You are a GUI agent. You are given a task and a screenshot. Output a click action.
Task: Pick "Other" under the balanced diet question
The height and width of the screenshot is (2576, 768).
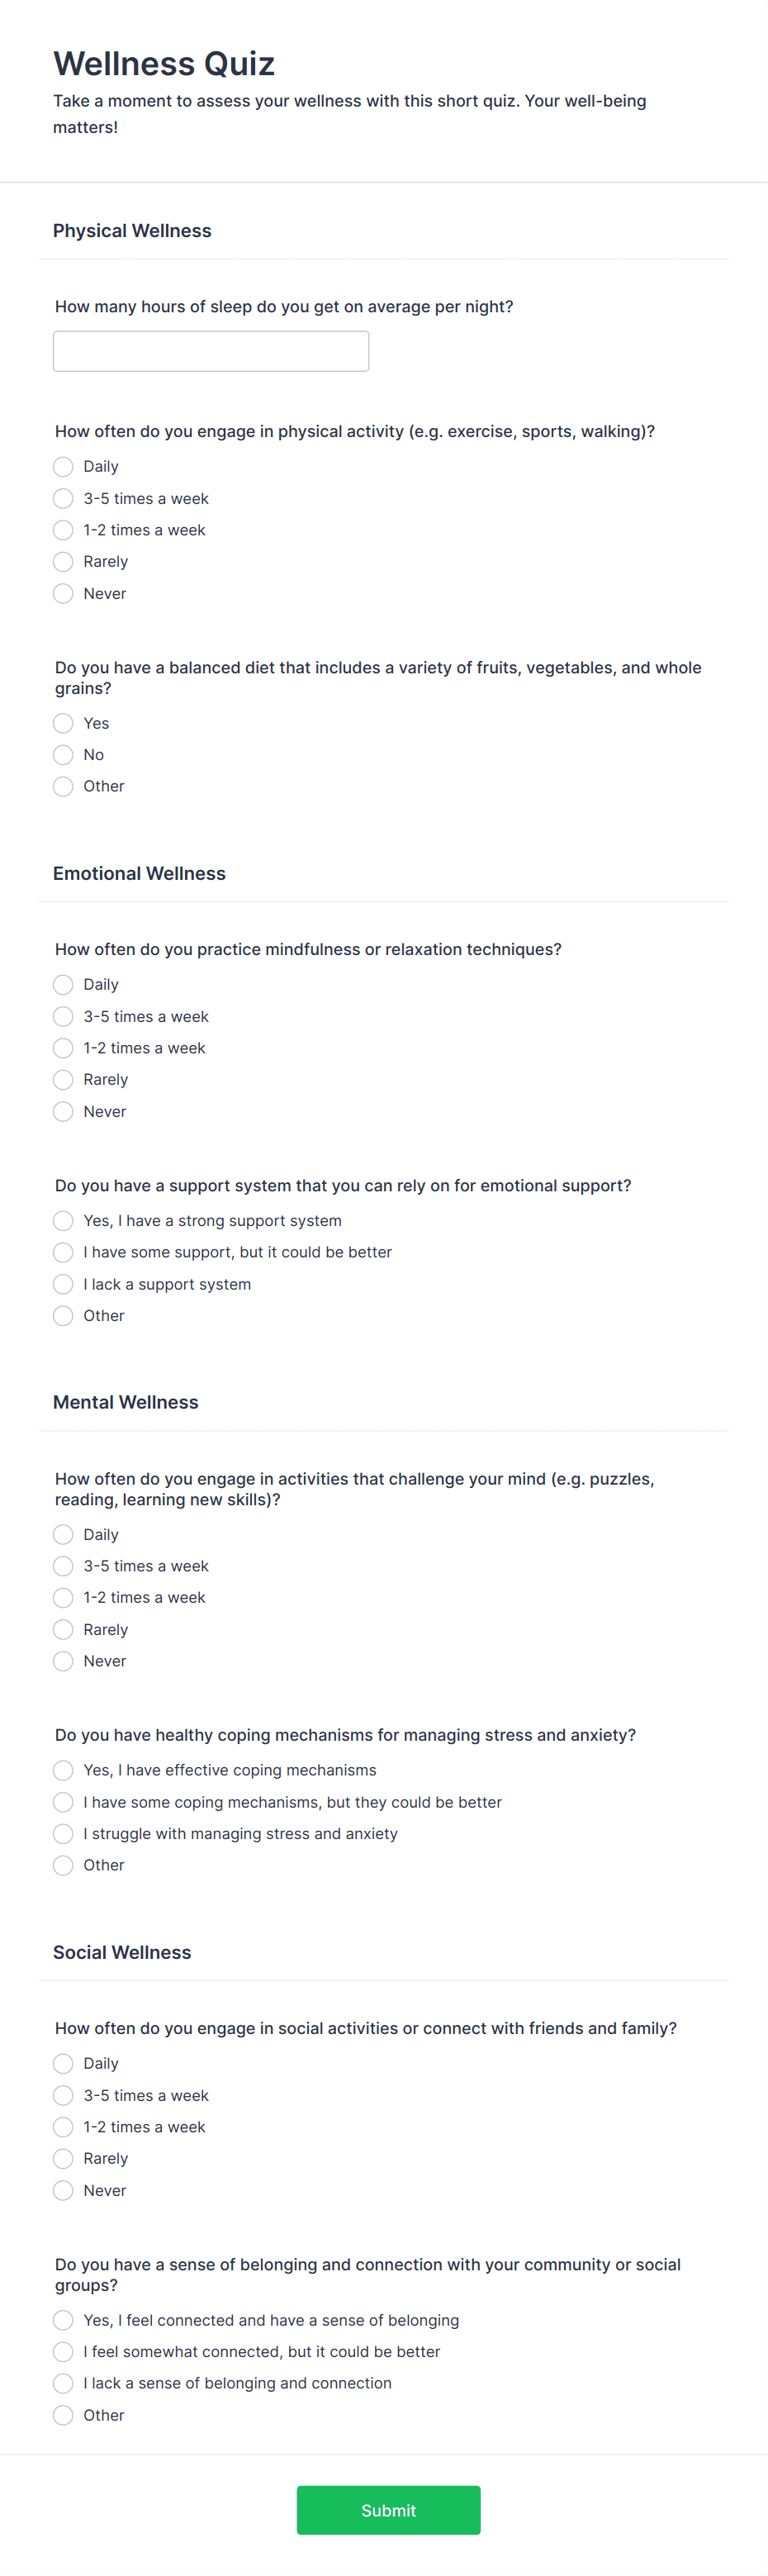coord(63,786)
